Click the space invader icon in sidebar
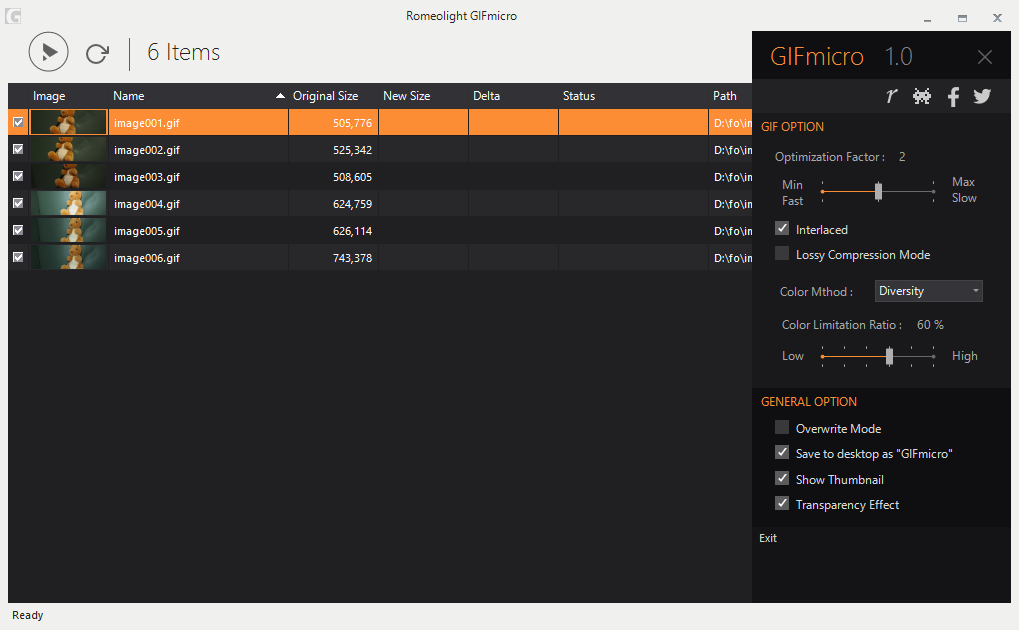 click(x=921, y=96)
